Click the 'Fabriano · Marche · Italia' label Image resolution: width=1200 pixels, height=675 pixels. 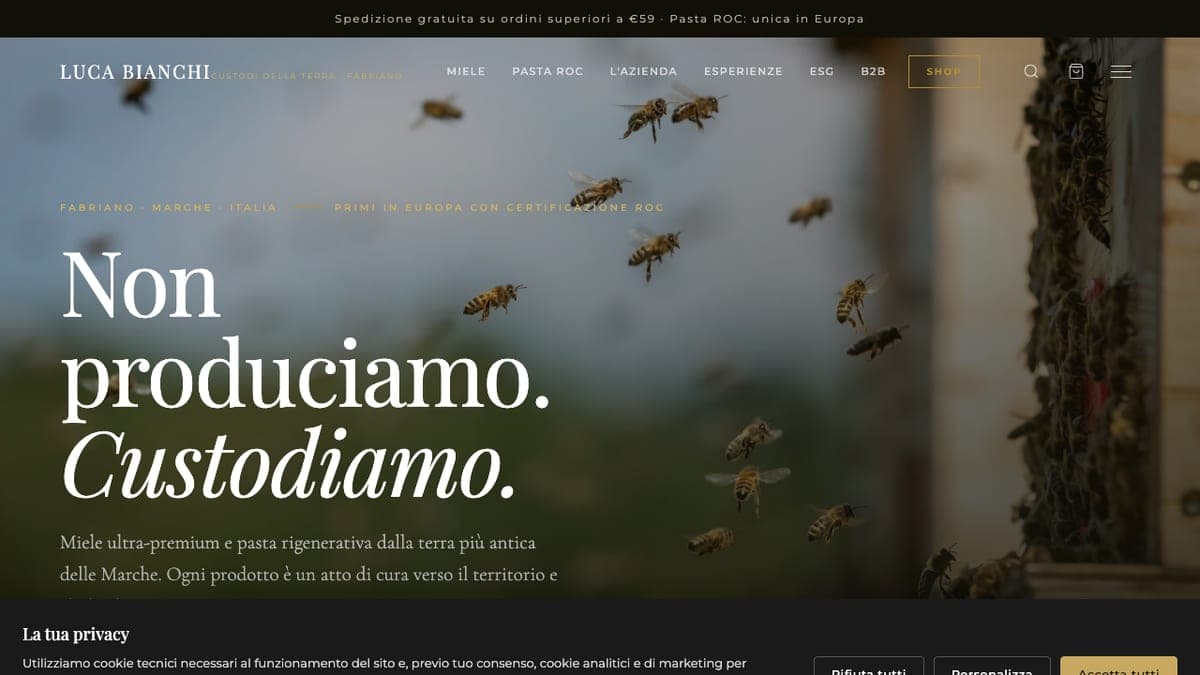[168, 208]
